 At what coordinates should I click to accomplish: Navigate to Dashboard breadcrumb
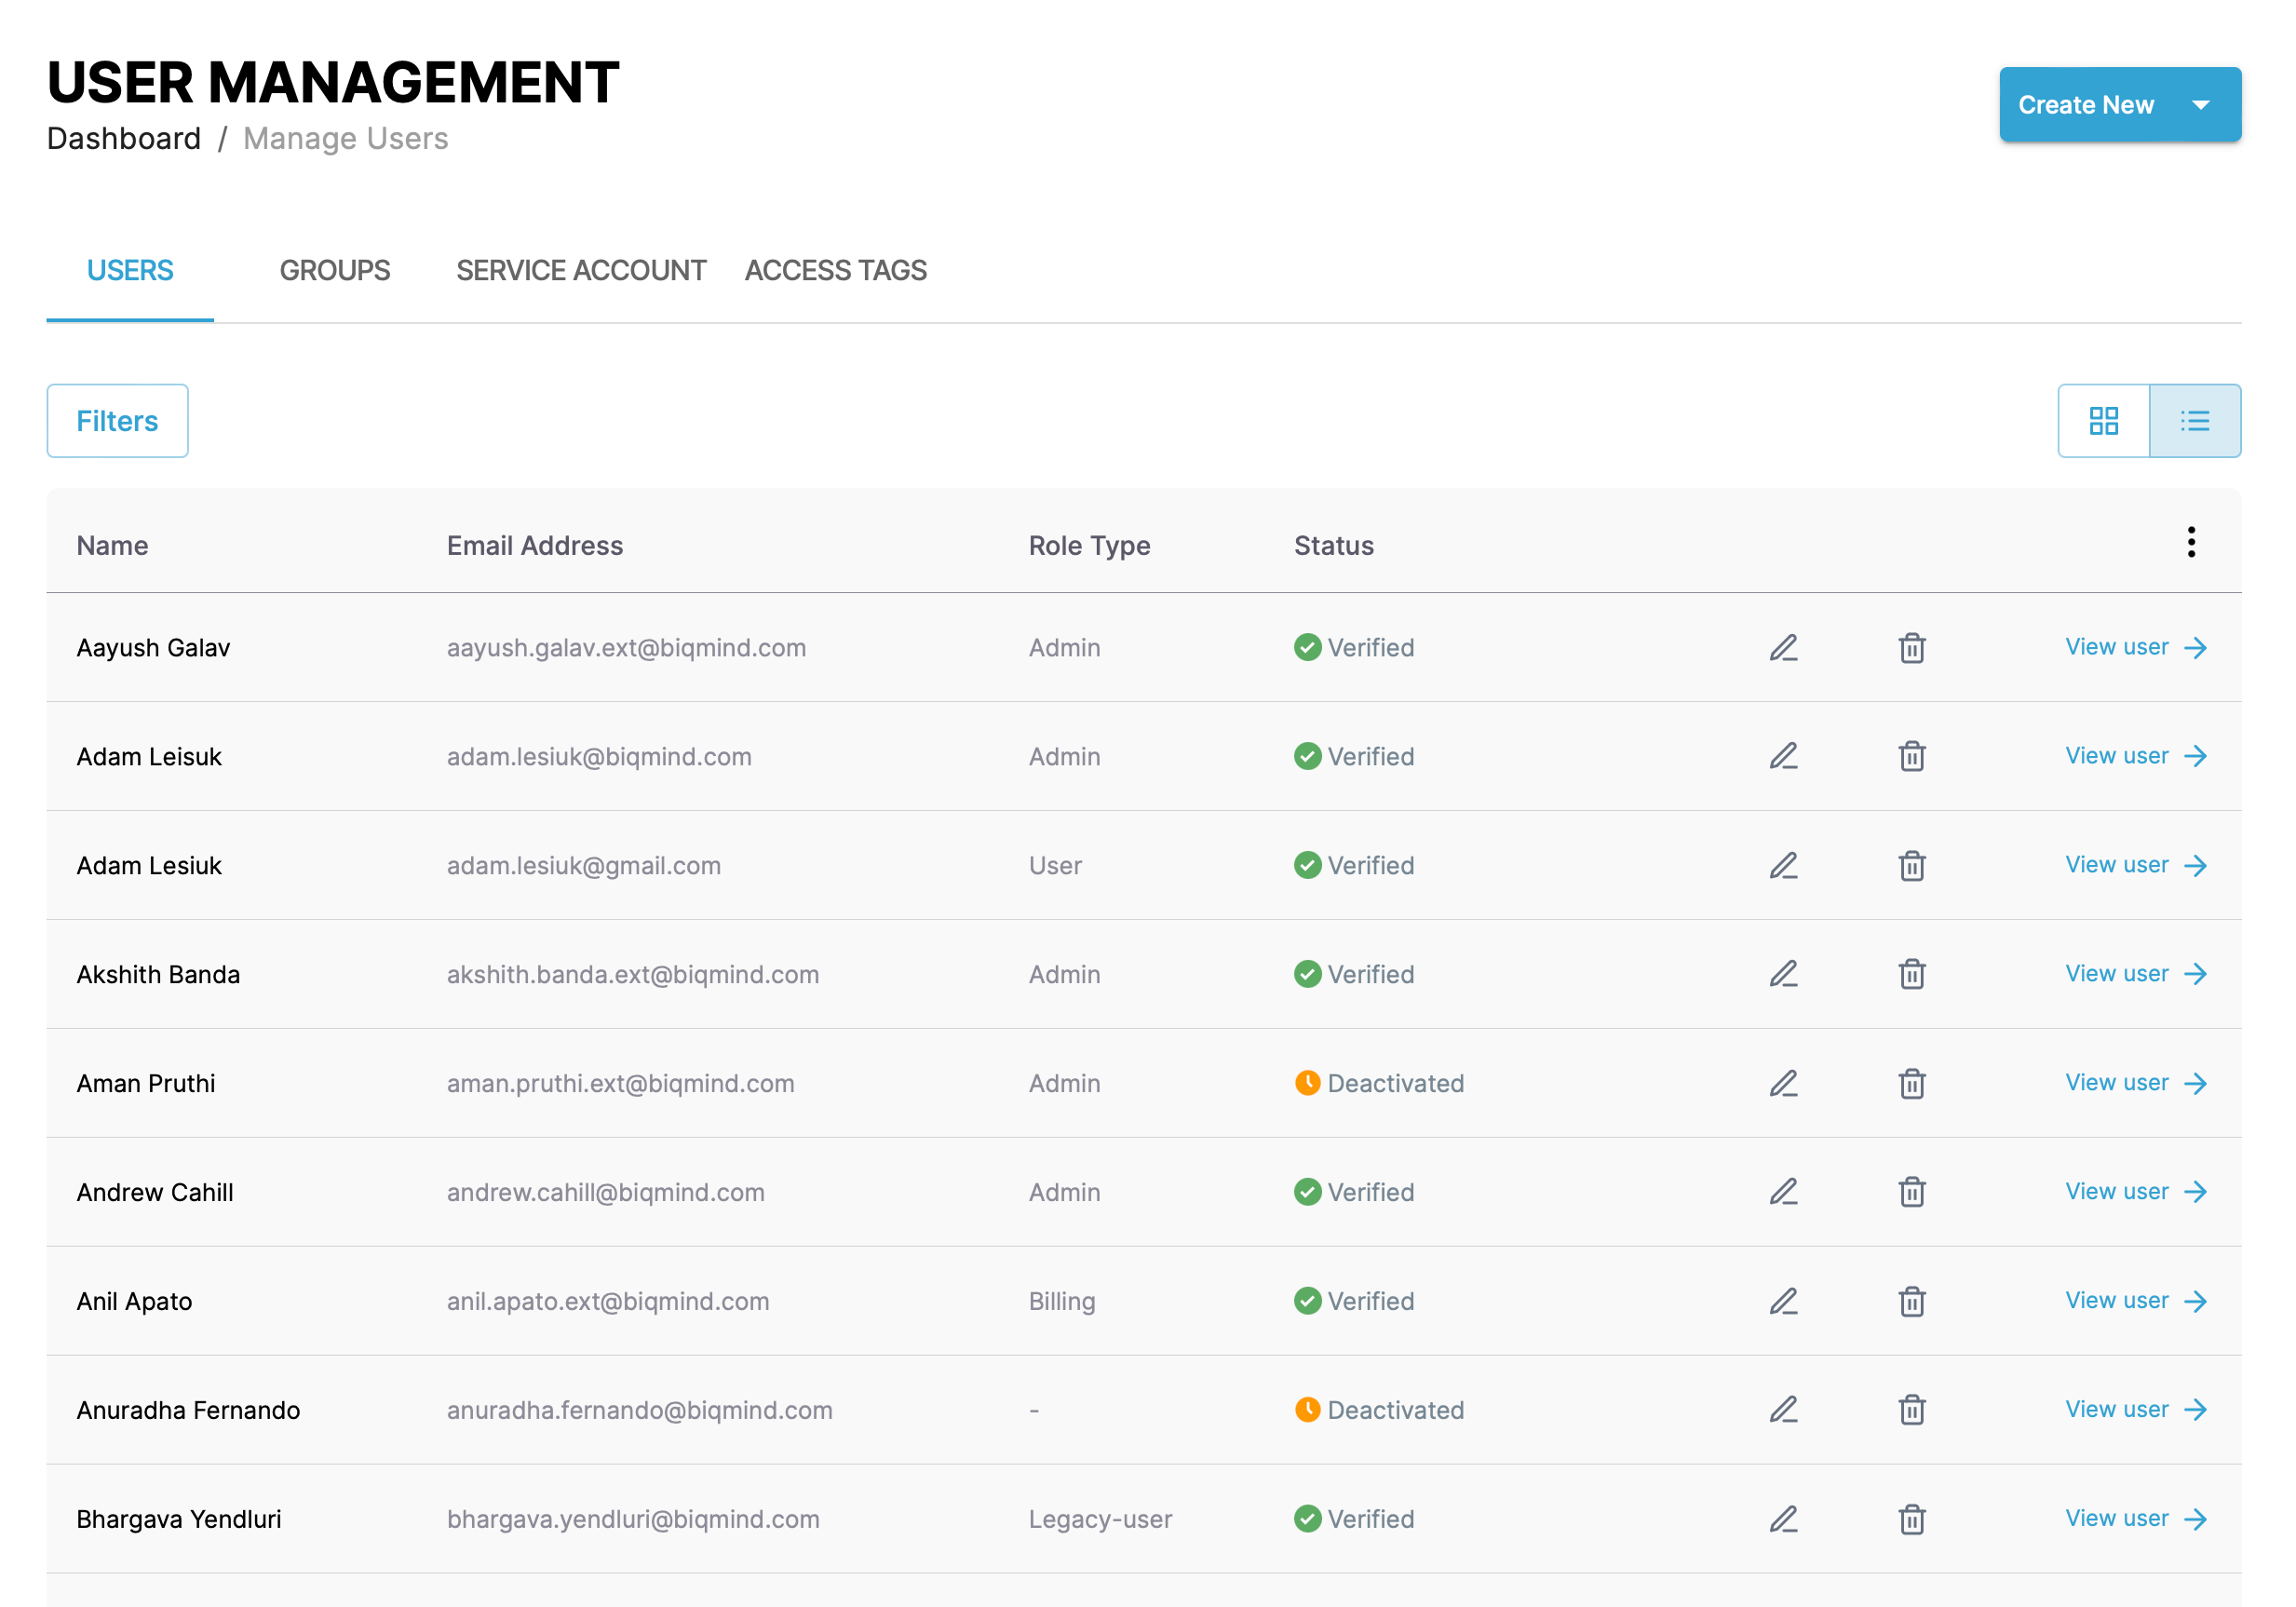(x=124, y=139)
